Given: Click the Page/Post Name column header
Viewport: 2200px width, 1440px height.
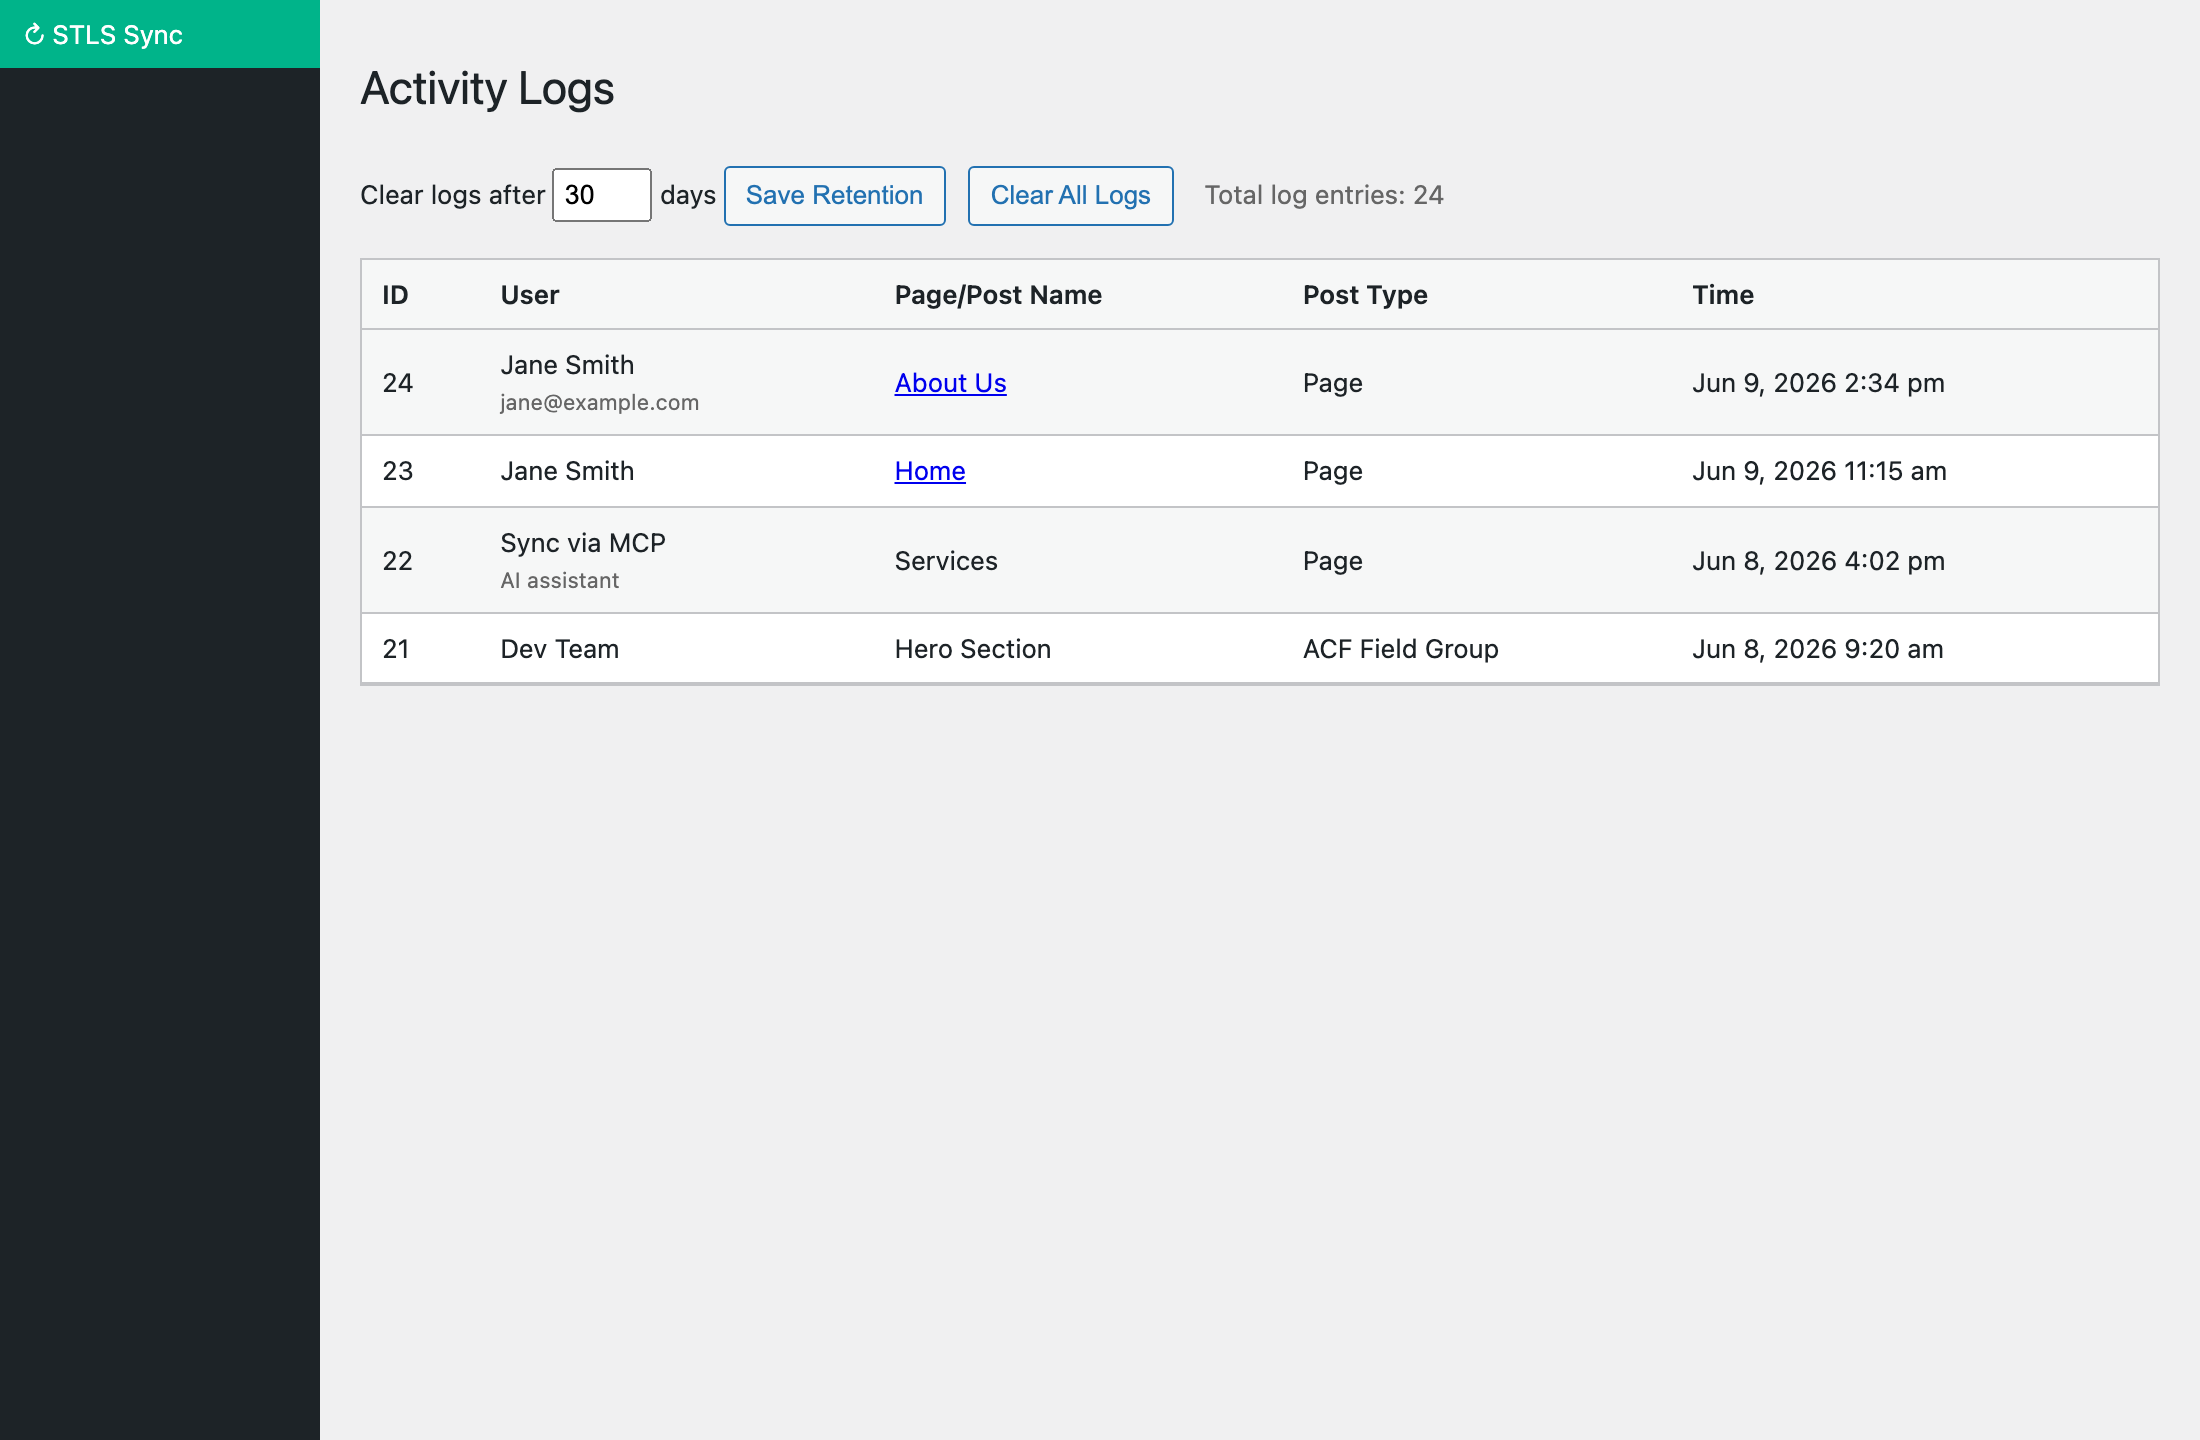Looking at the screenshot, I should tap(998, 295).
